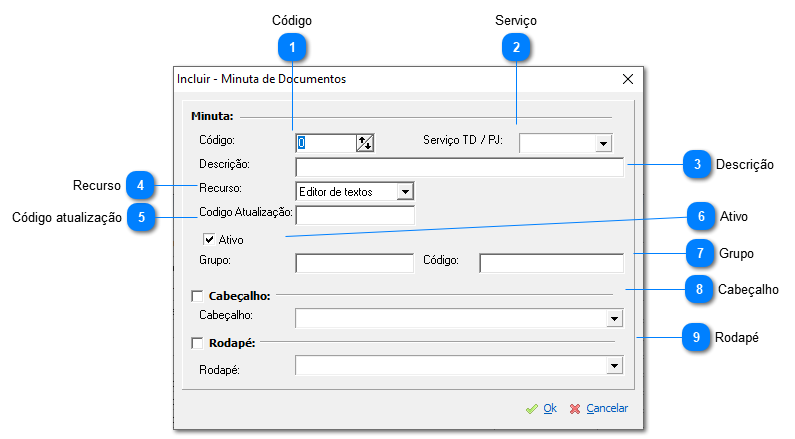The height and width of the screenshot is (439, 795).
Task: Enable the Cabeçalho checkbox
Action: 197,296
